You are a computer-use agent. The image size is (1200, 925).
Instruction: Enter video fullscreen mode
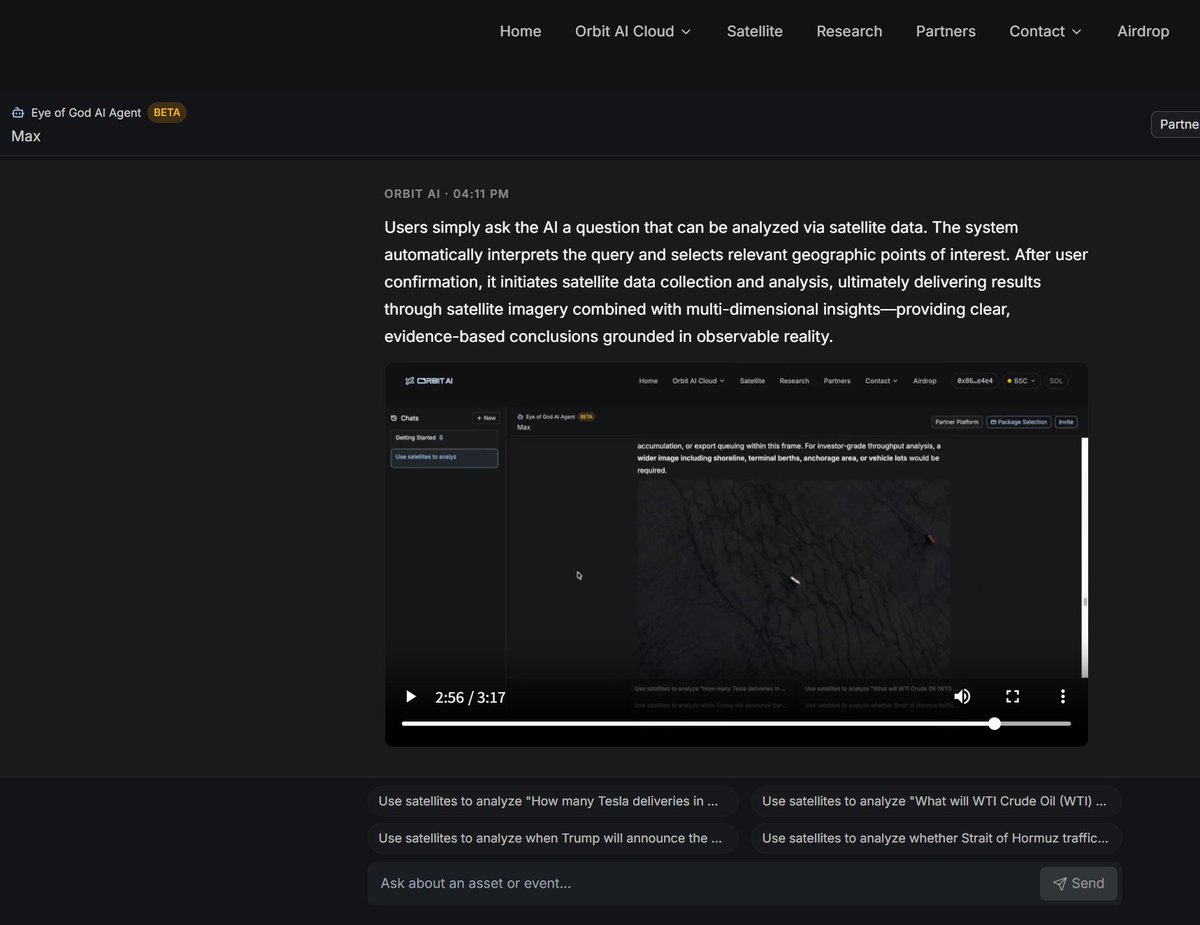pyautogui.click(x=1012, y=697)
